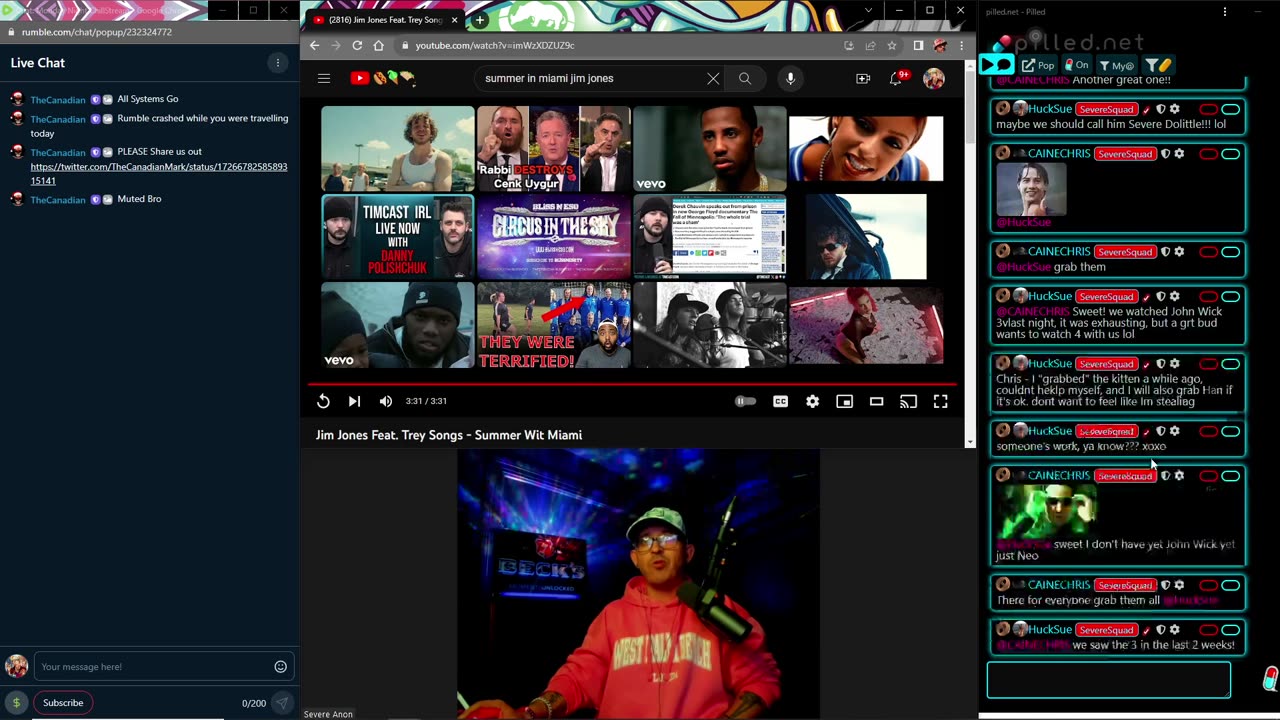Open Timcast IRL Live Now thumbnail
Image resolution: width=1280 pixels, height=720 pixels.
point(398,237)
